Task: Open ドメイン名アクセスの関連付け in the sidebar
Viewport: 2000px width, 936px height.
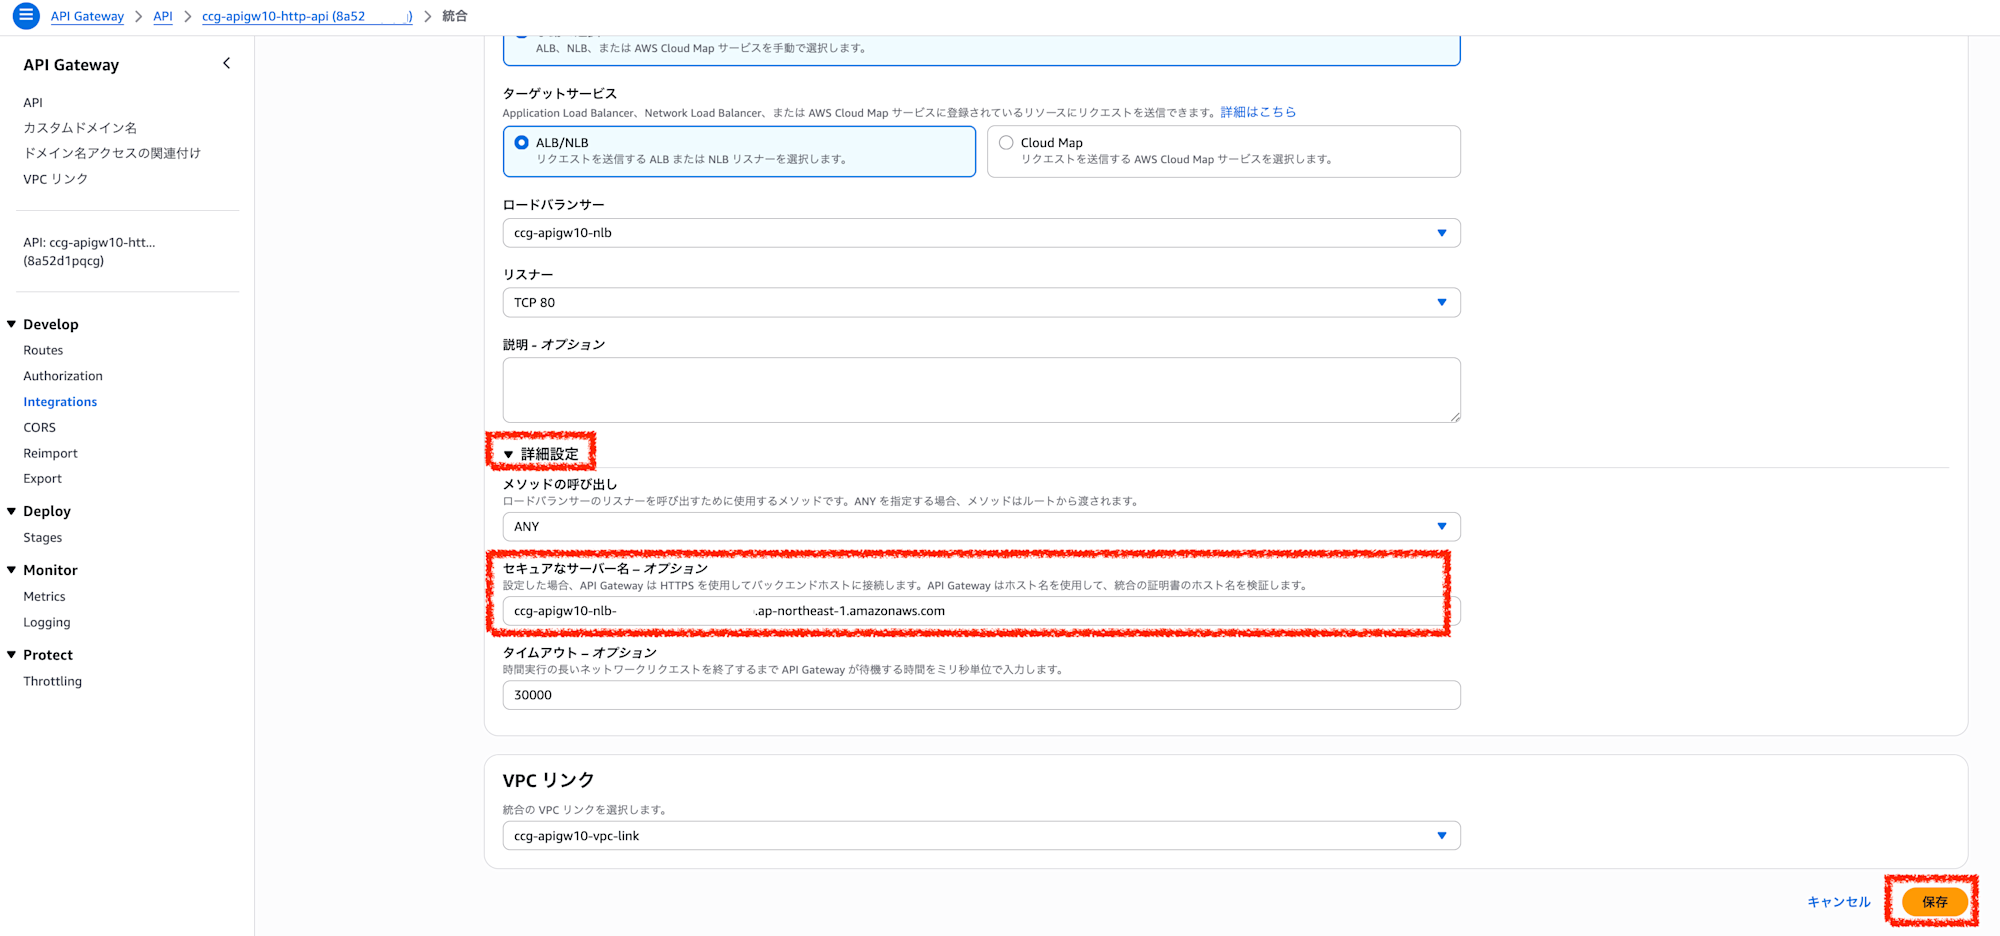Action: click(x=112, y=153)
